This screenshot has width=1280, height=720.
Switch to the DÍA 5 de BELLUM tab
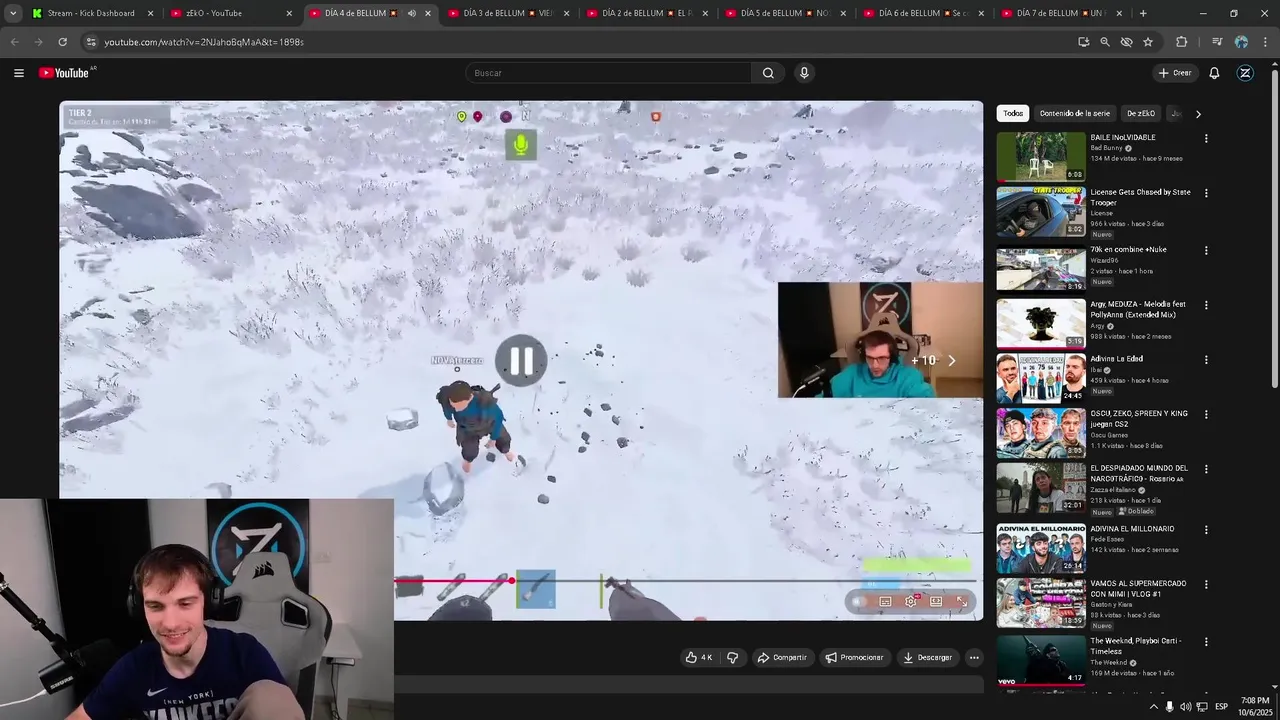[785, 13]
